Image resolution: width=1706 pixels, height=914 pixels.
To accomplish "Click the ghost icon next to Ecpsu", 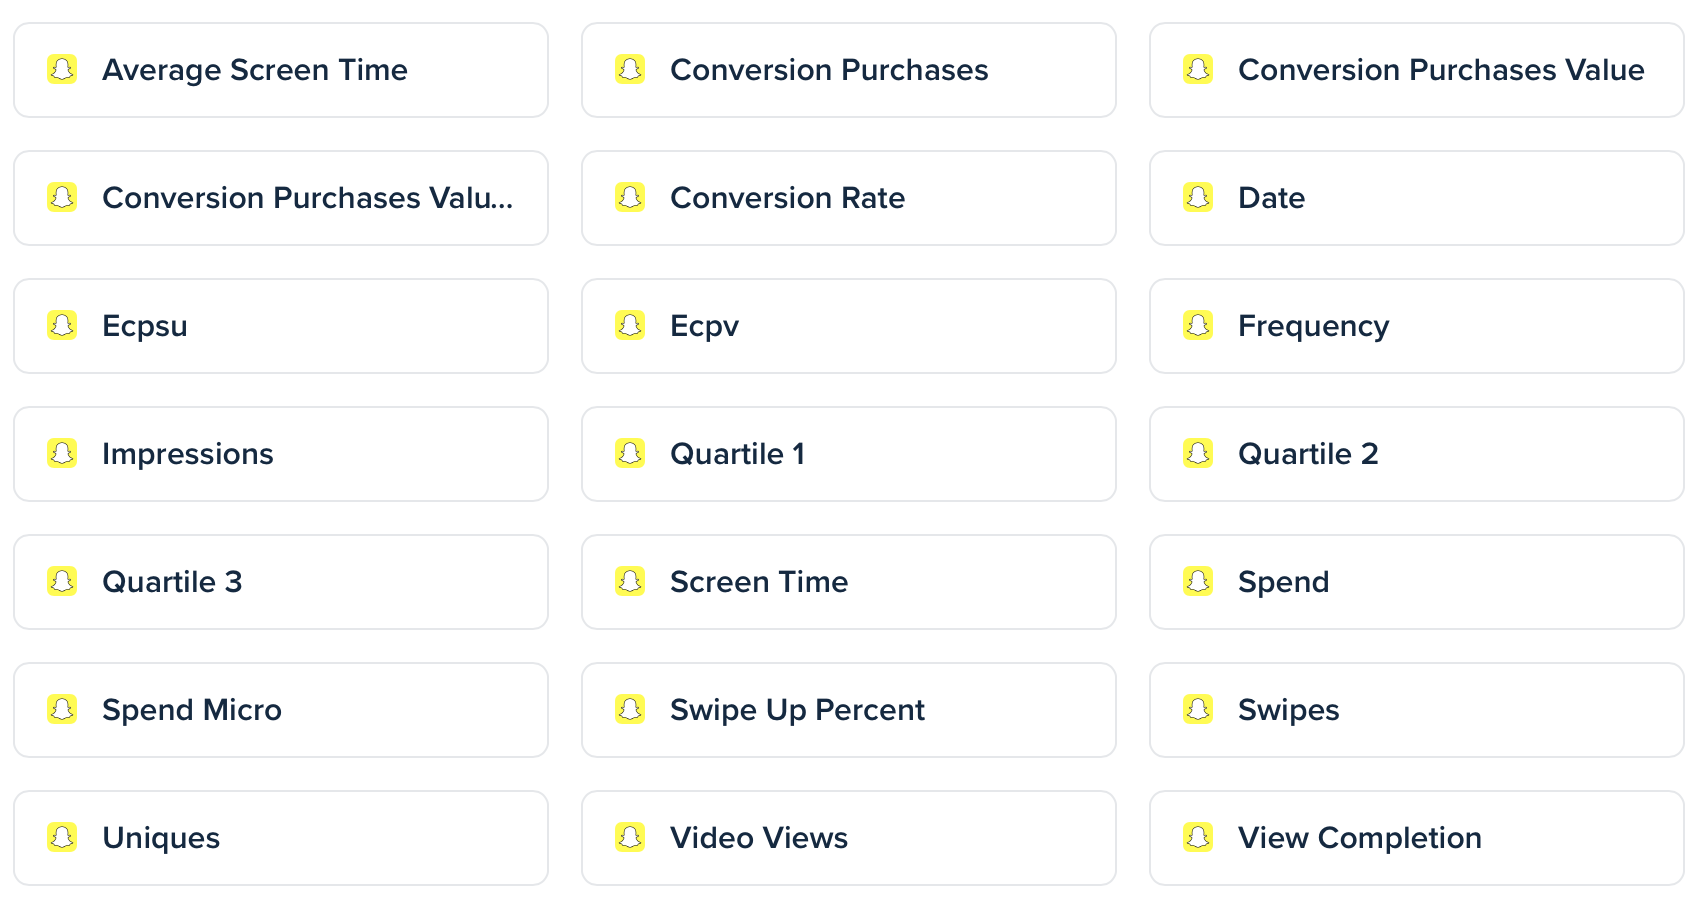I will pyautogui.click(x=63, y=326).
